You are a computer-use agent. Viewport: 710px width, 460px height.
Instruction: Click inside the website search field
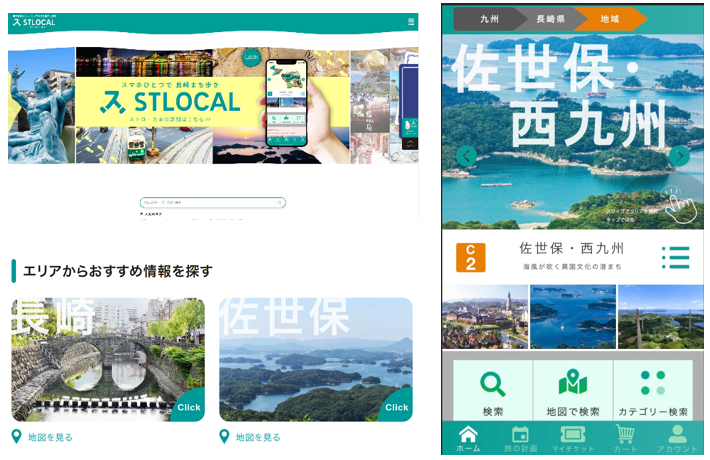point(213,202)
